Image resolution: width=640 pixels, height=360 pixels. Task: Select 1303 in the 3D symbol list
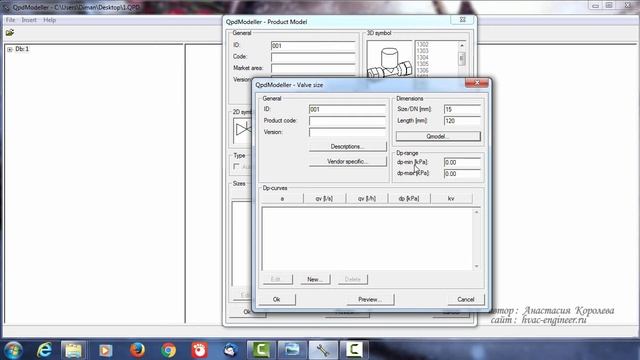pyautogui.click(x=422, y=51)
